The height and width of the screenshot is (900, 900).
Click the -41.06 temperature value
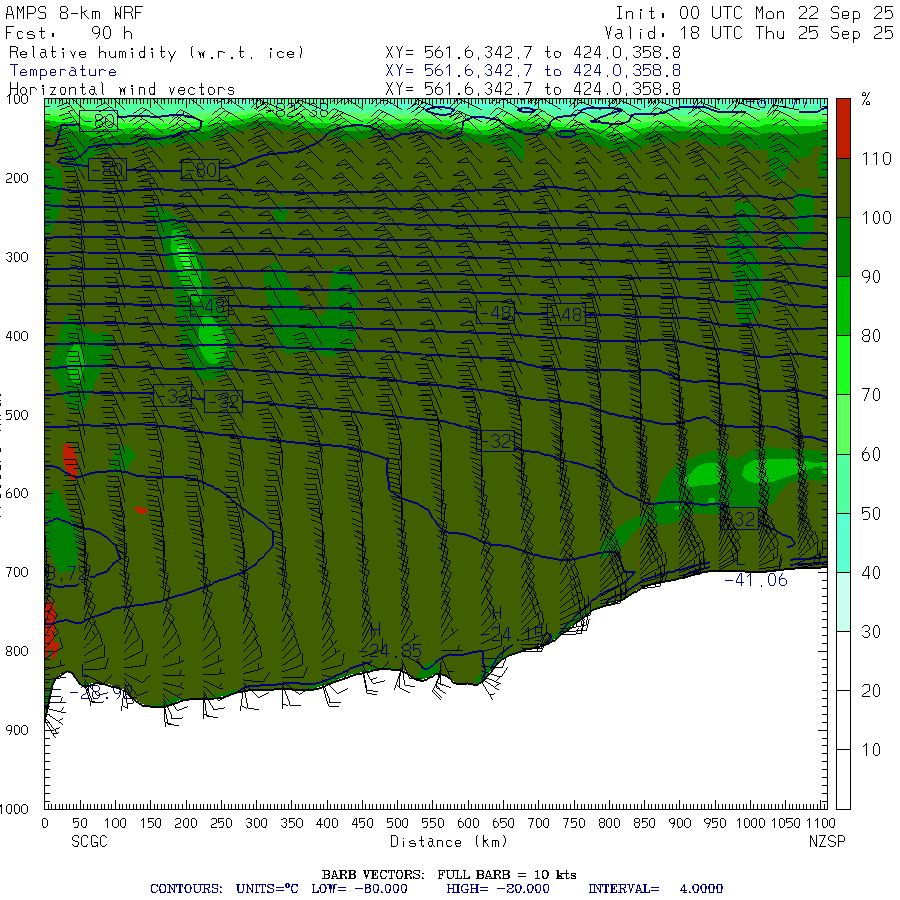[x=757, y=580]
